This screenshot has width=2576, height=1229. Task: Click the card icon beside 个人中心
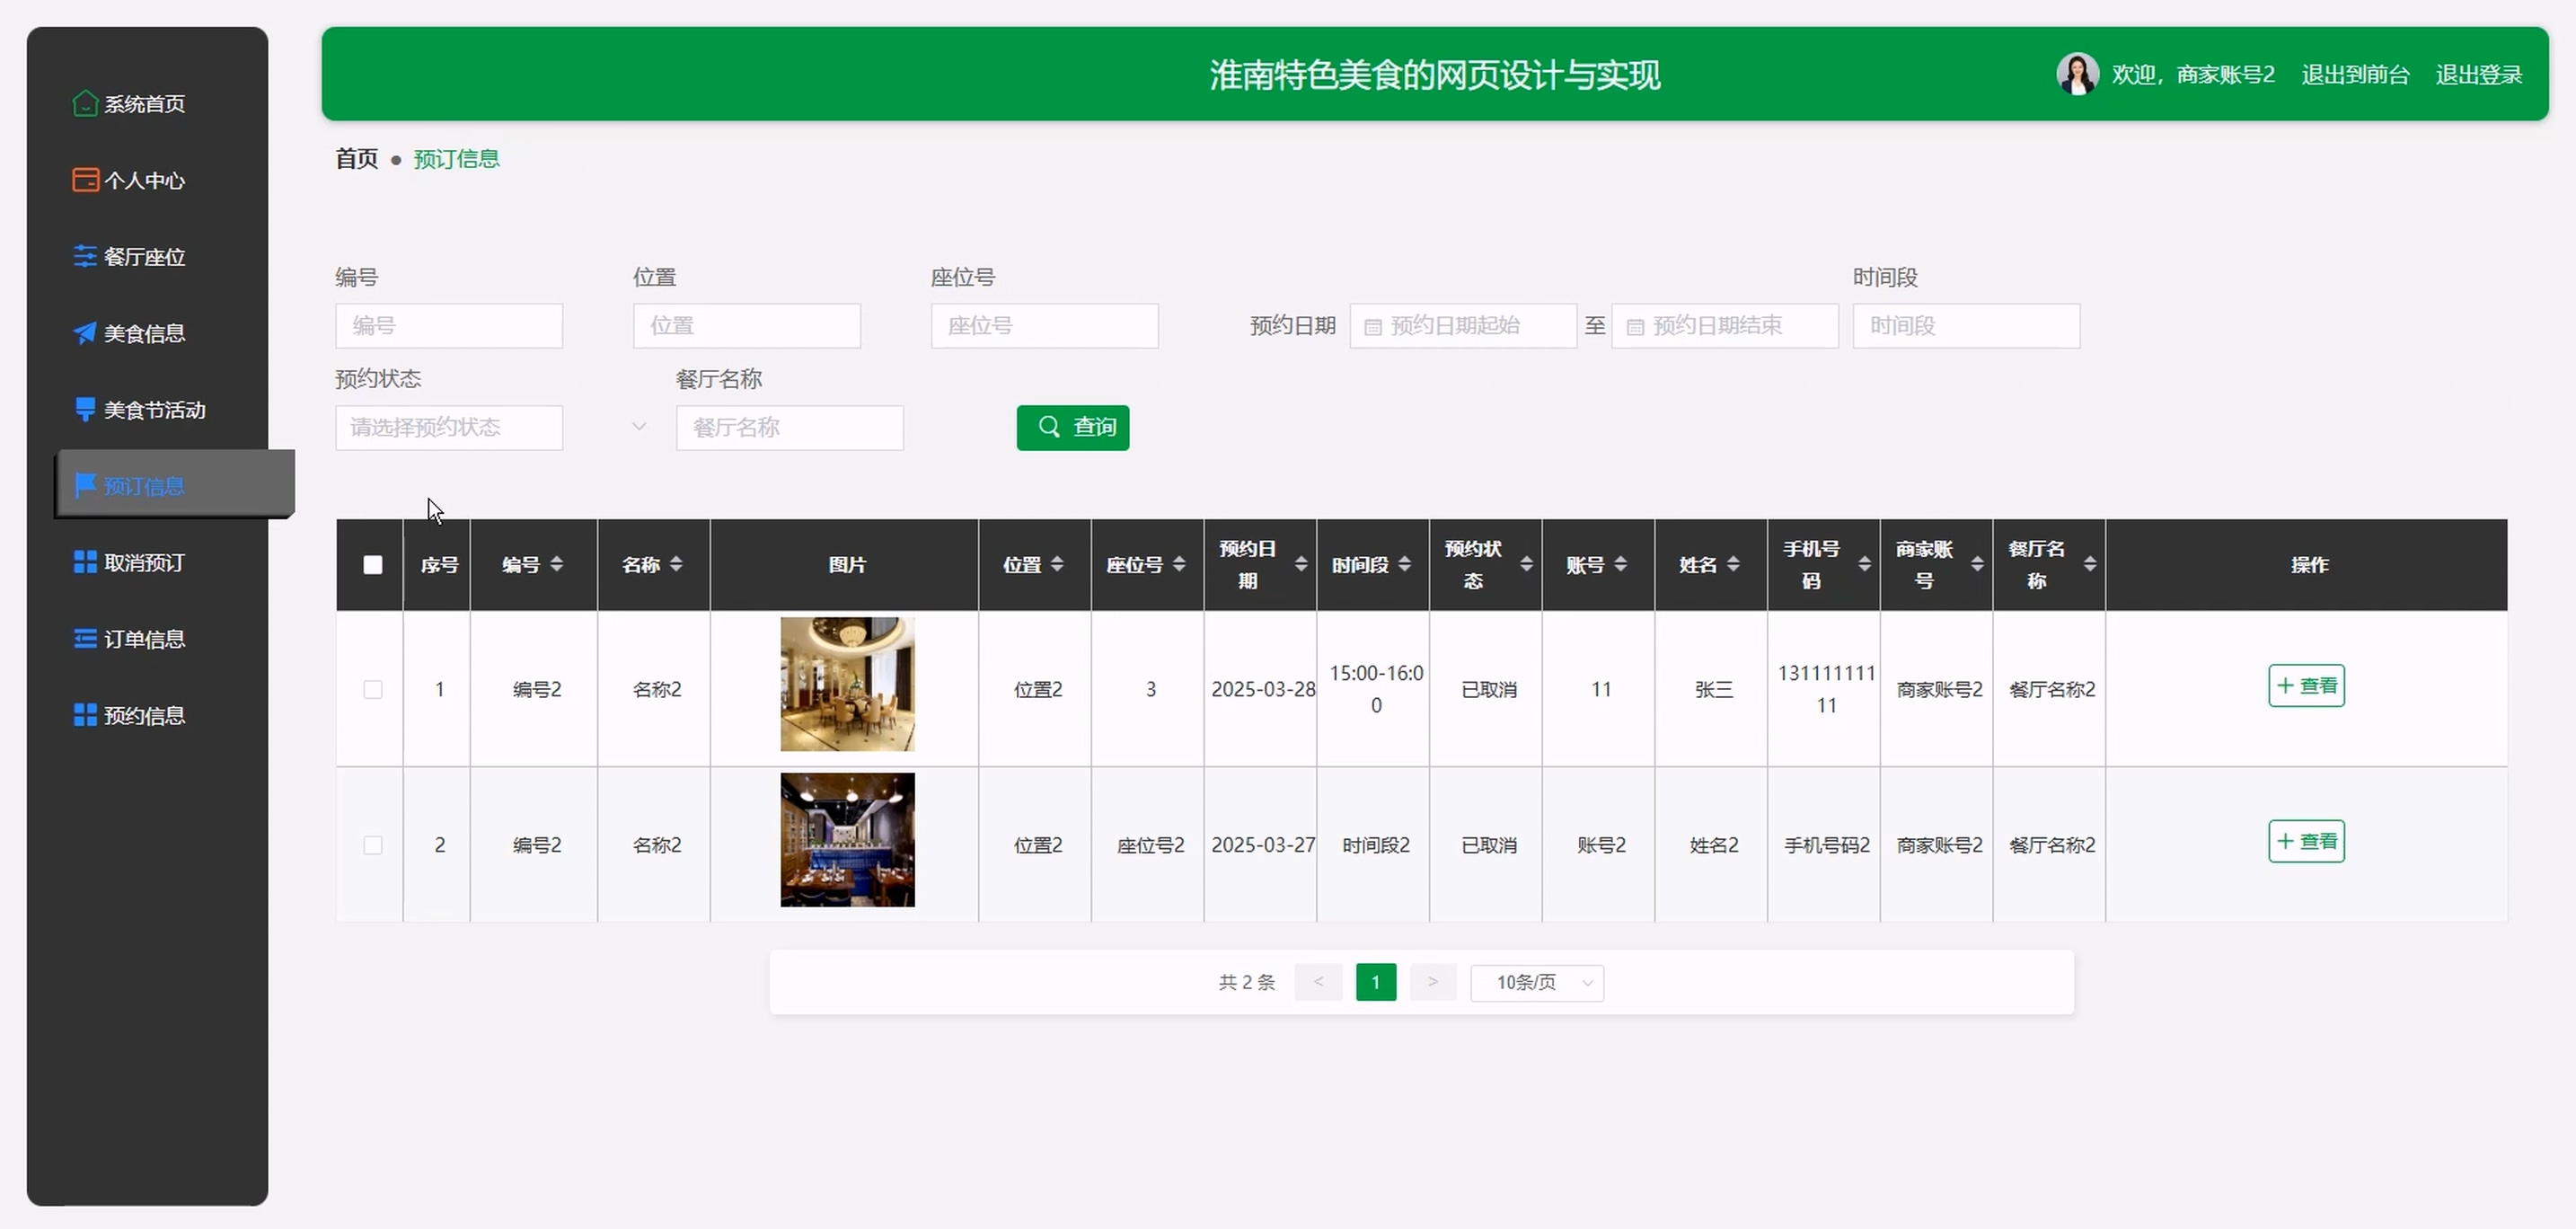coord(85,180)
